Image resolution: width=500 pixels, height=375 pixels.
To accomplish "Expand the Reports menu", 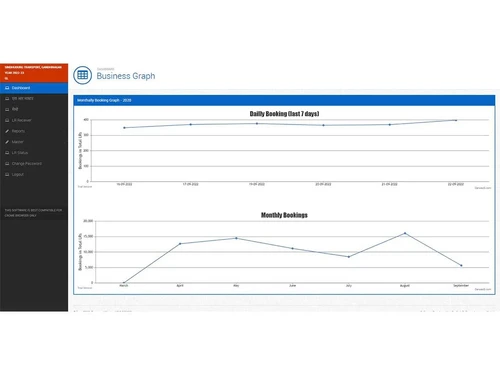I will point(34,131).
